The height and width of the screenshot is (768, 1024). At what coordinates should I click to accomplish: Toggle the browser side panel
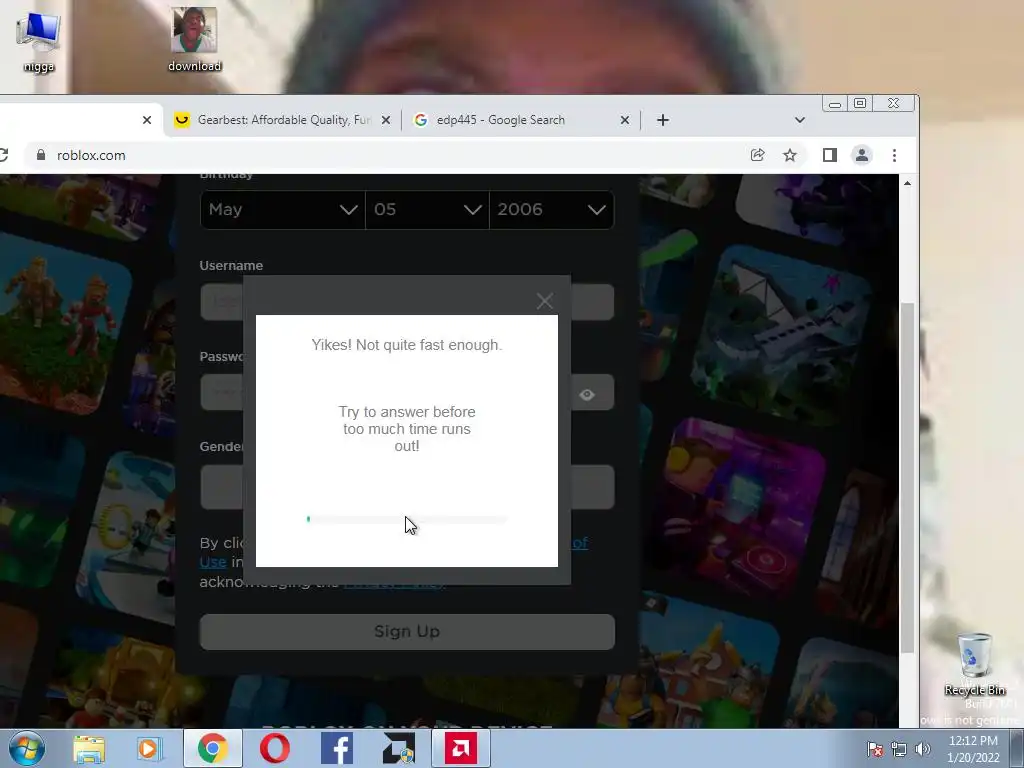coord(829,155)
